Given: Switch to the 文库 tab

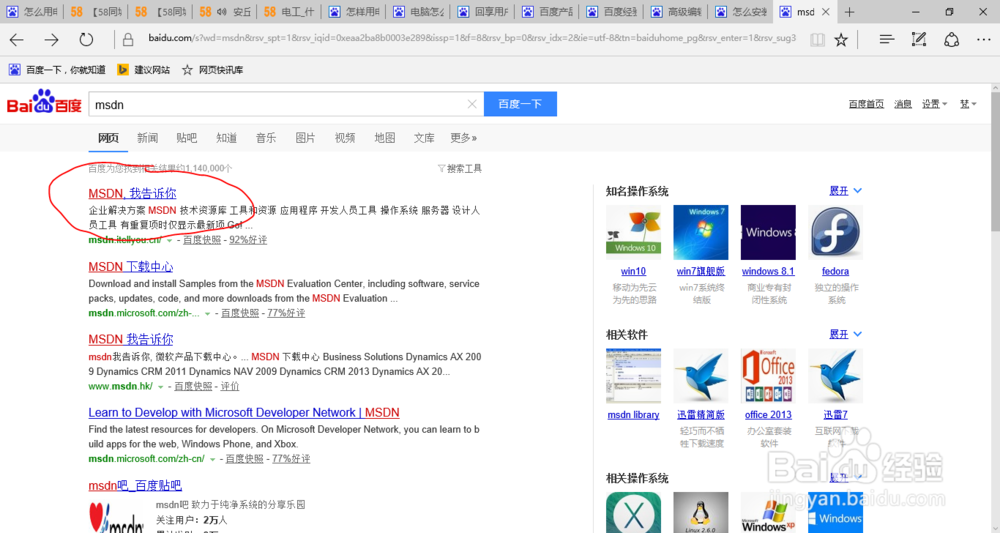Looking at the screenshot, I should point(424,138).
